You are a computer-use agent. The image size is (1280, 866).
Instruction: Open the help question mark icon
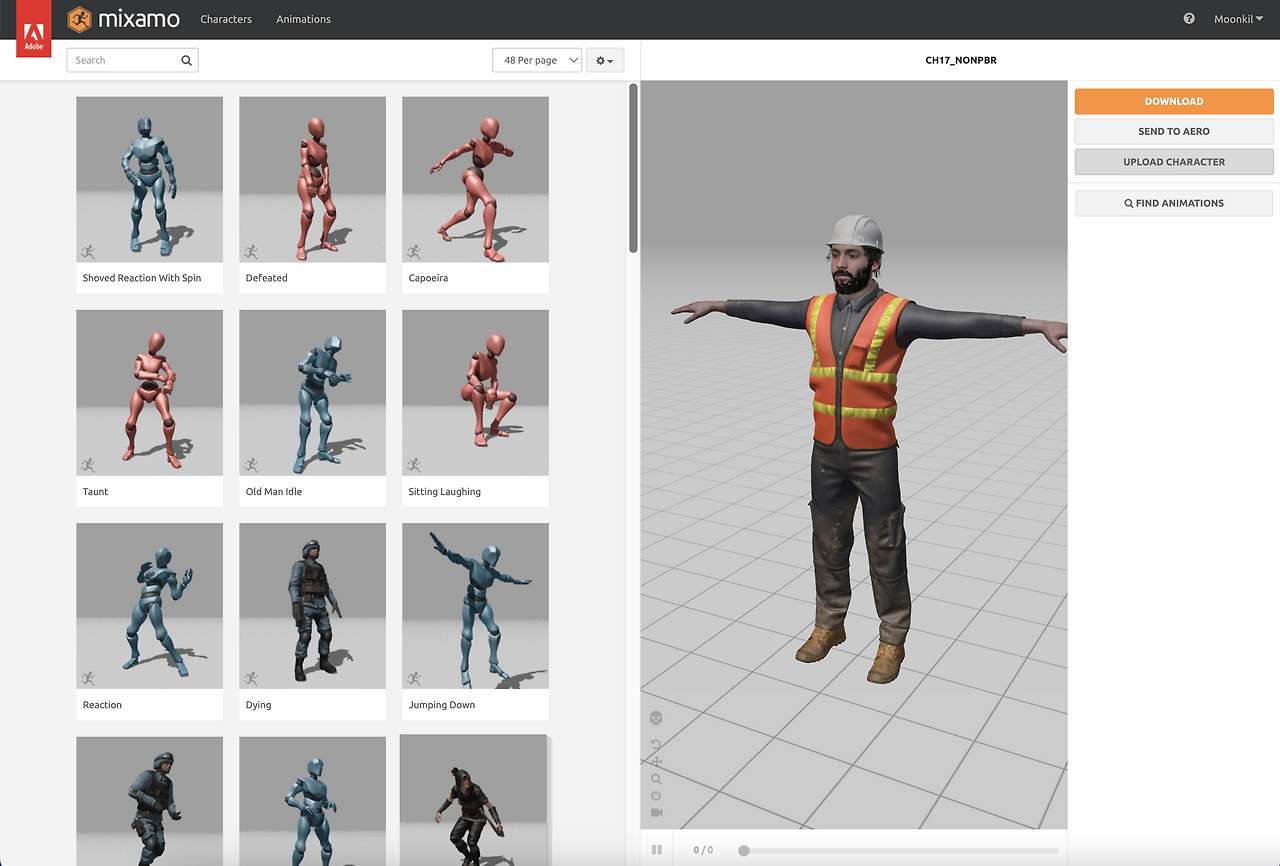1189,19
